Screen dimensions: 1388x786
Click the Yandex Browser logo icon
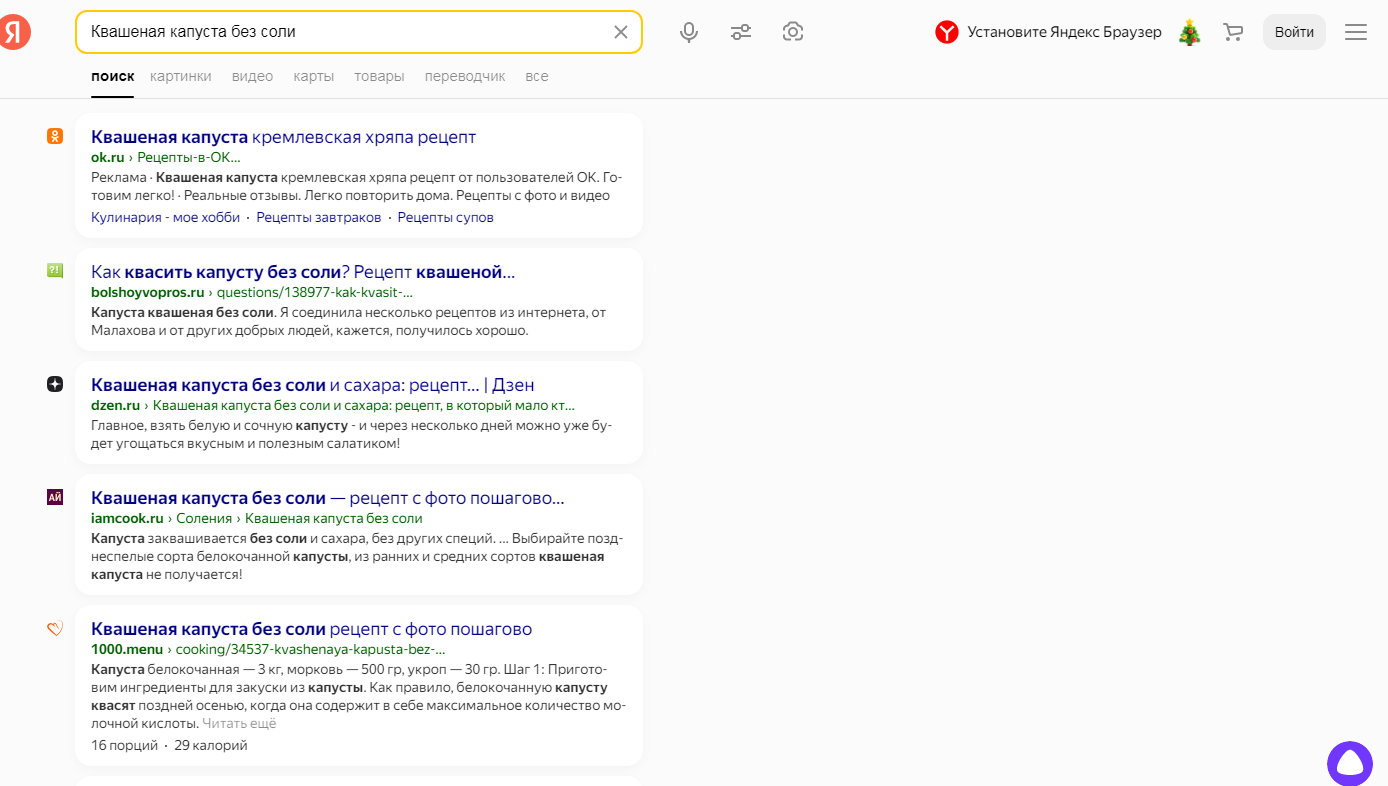[947, 32]
